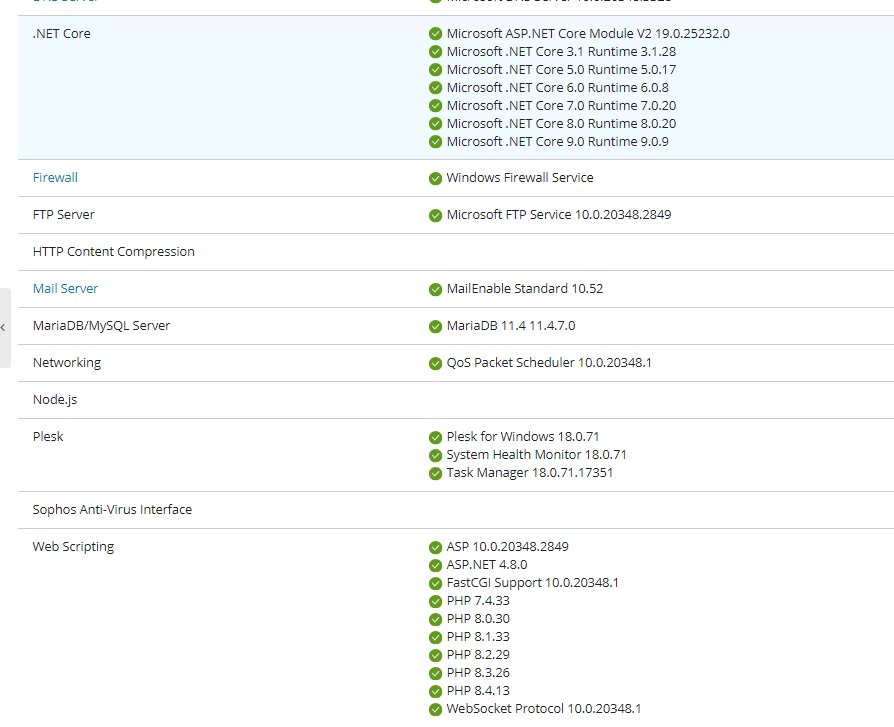This screenshot has width=894, height=727.
Task: Click check icon beside .NET Core 9.0 Runtime
Action: (435, 142)
